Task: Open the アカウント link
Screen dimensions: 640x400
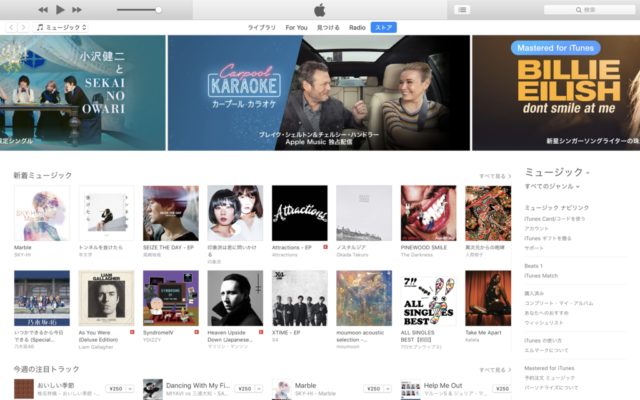Action: pos(536,229)
